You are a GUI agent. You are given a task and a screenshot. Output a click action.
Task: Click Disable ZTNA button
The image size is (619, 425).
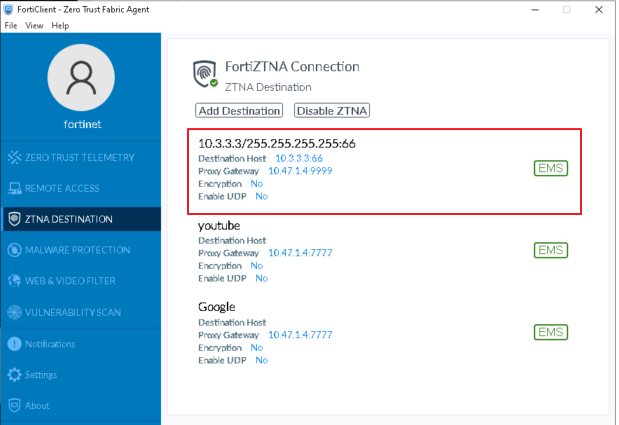tap(332, 110)
